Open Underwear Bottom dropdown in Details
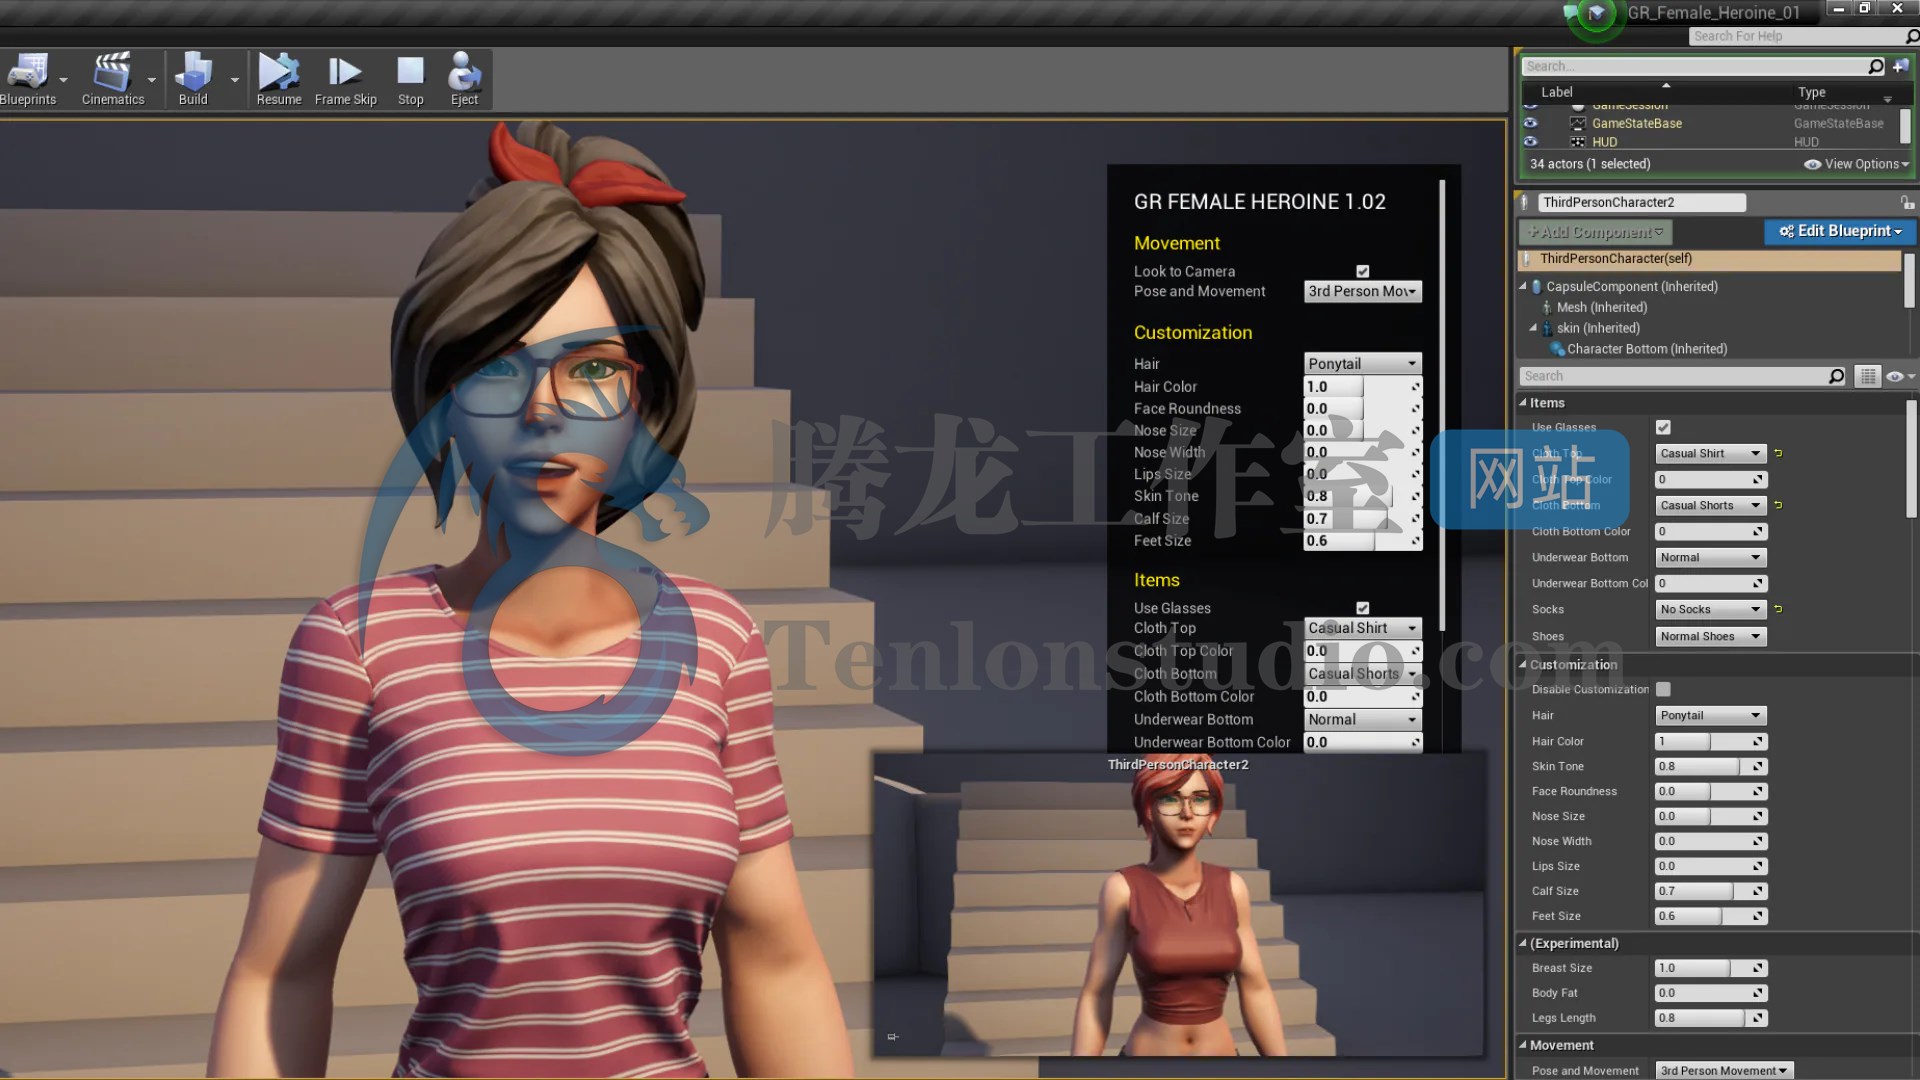Screen dimensions: 1920x1080 pos(1710,557)
